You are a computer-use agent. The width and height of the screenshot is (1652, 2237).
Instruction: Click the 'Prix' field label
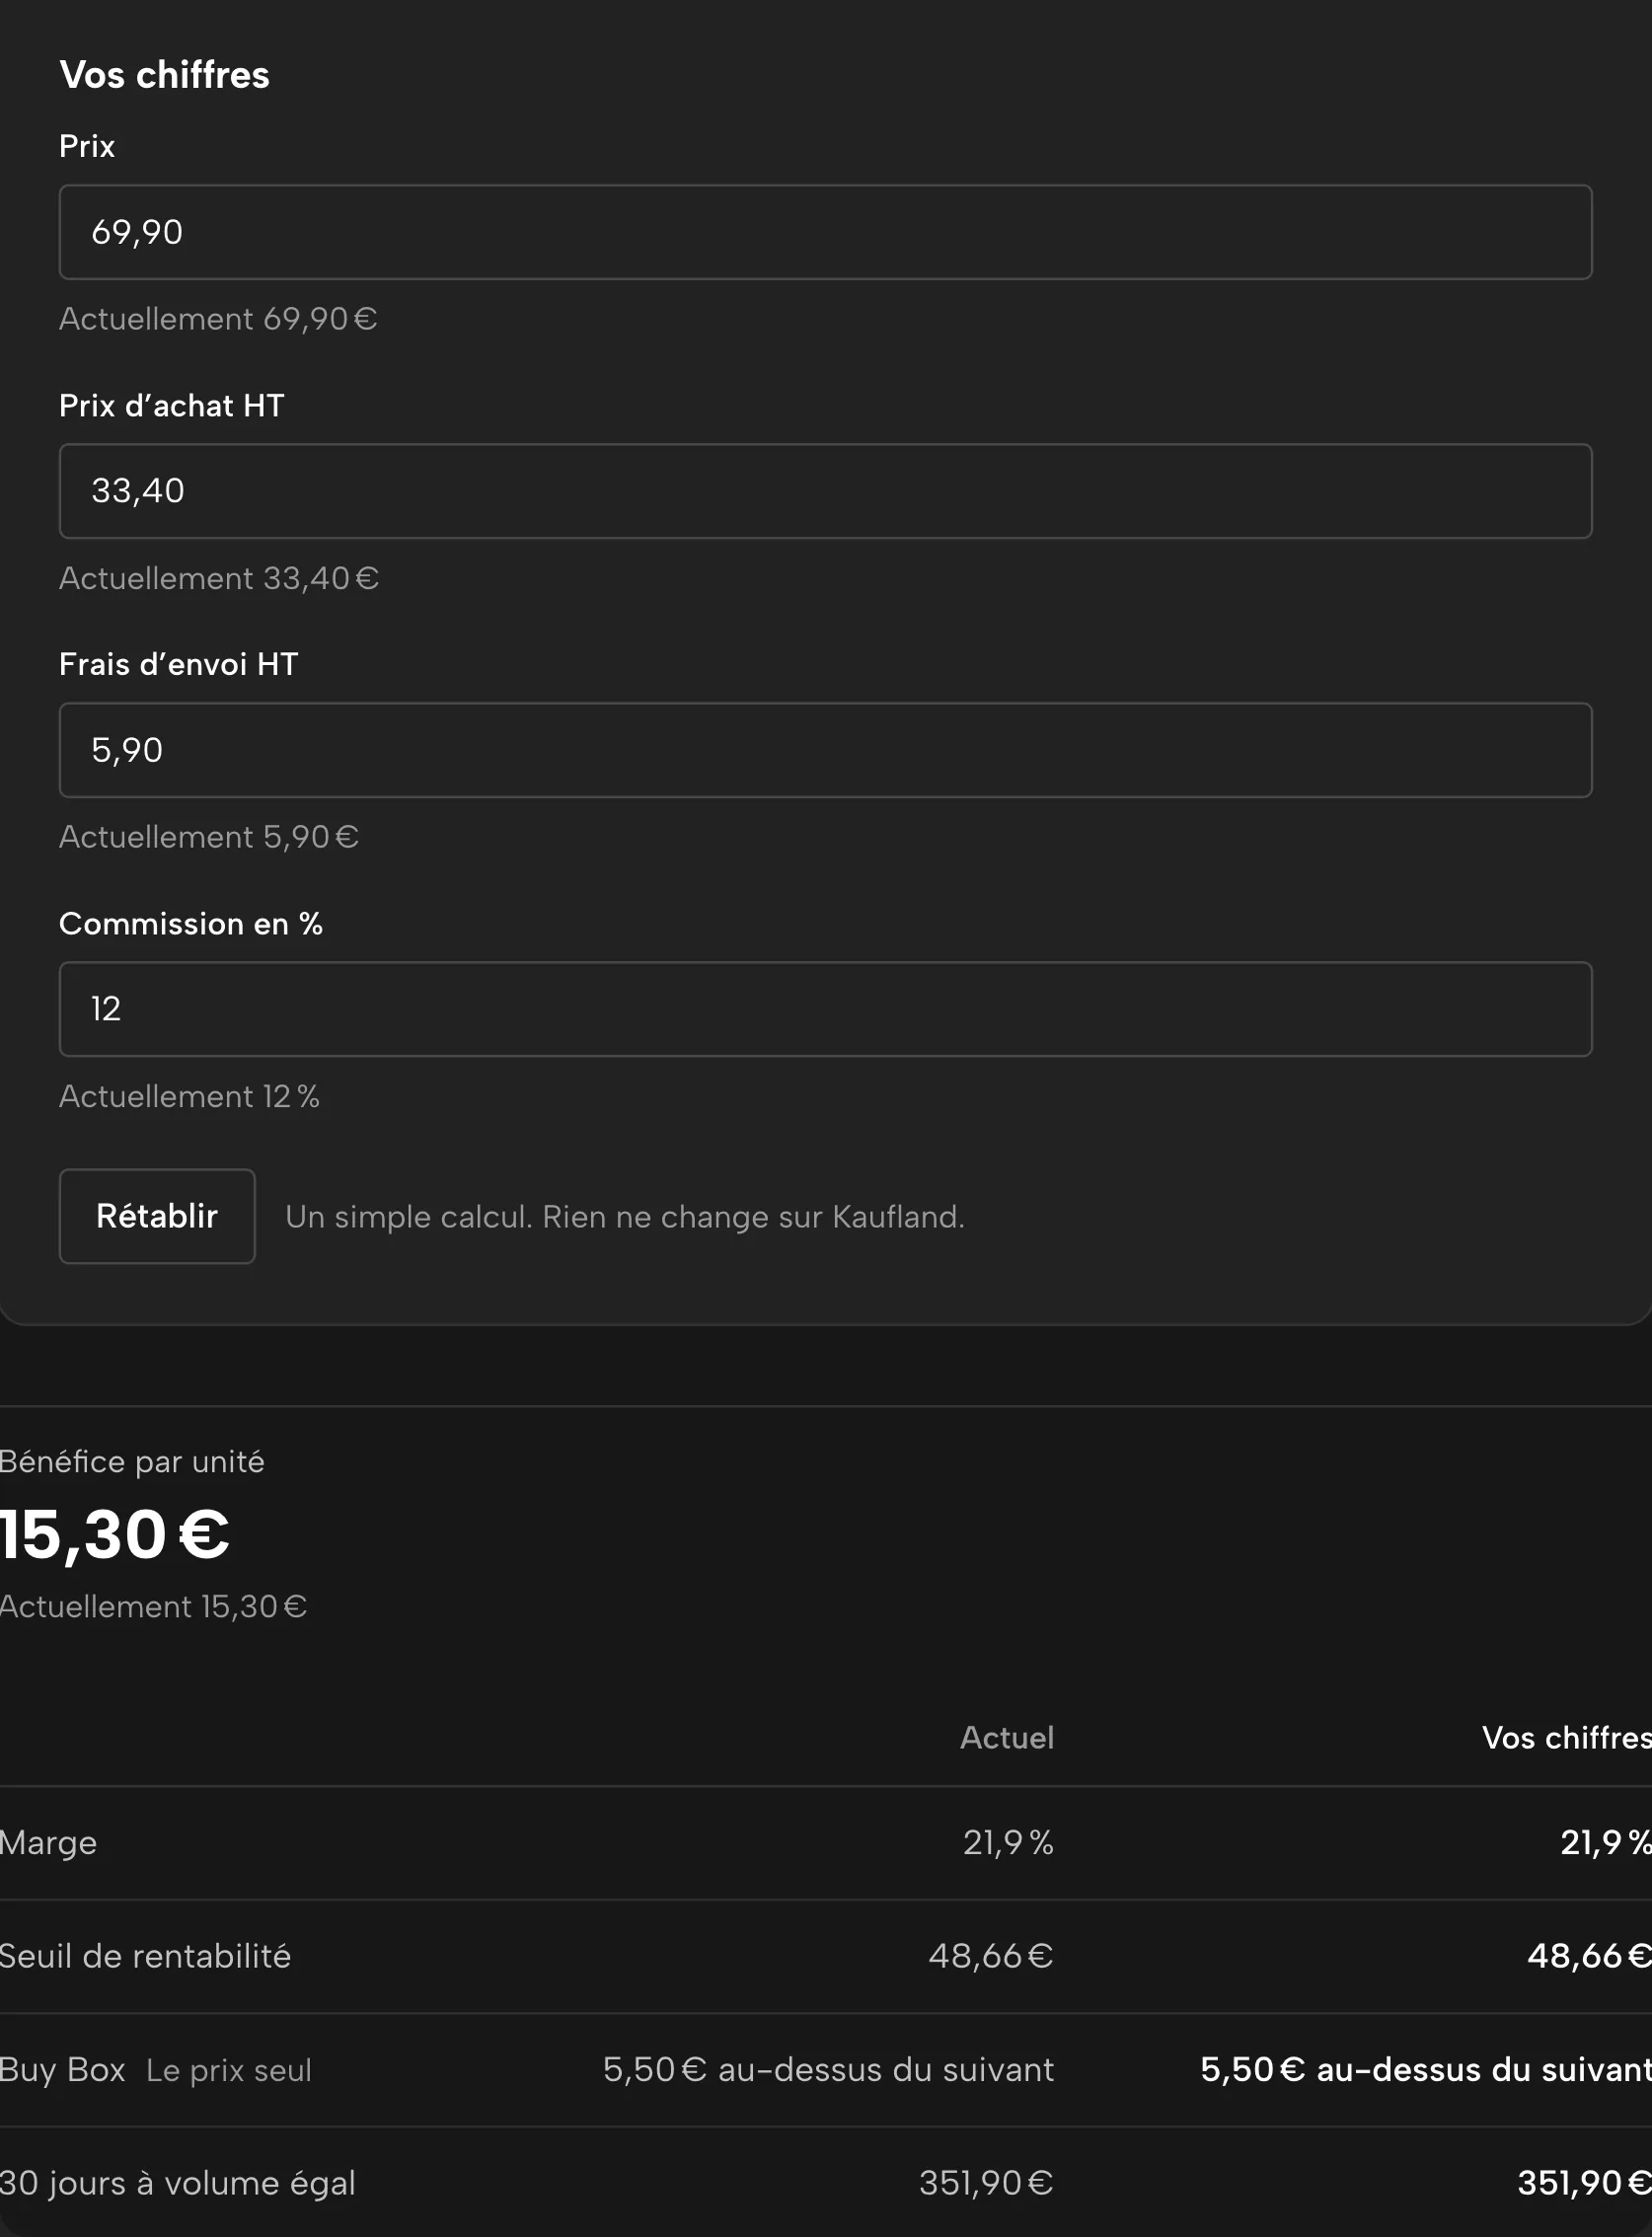coord(87,146)
